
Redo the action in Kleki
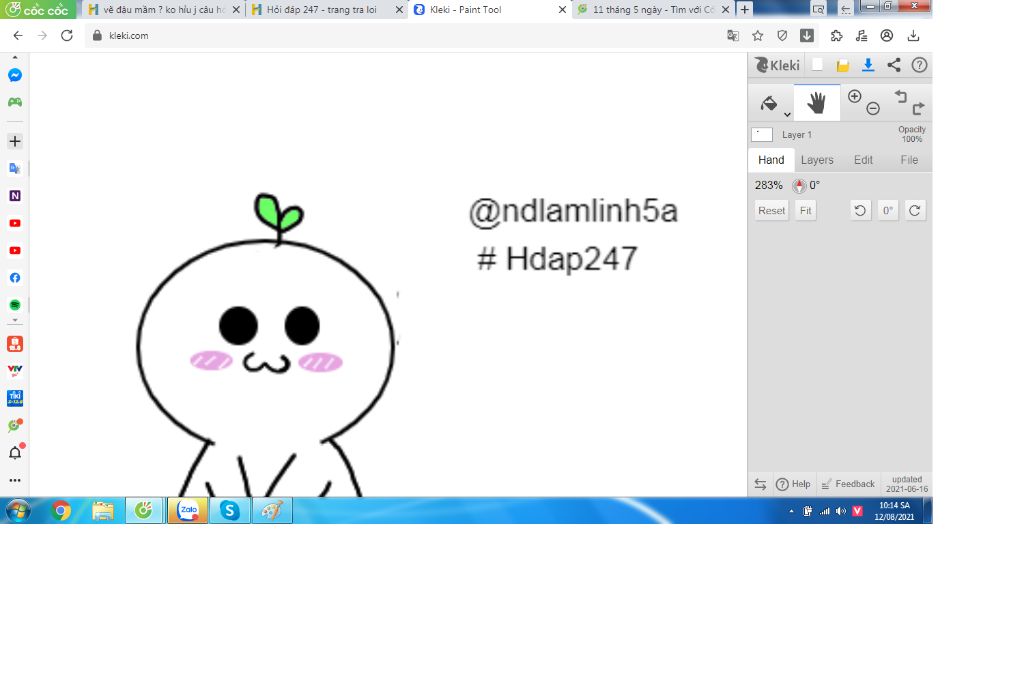[918, 108]
